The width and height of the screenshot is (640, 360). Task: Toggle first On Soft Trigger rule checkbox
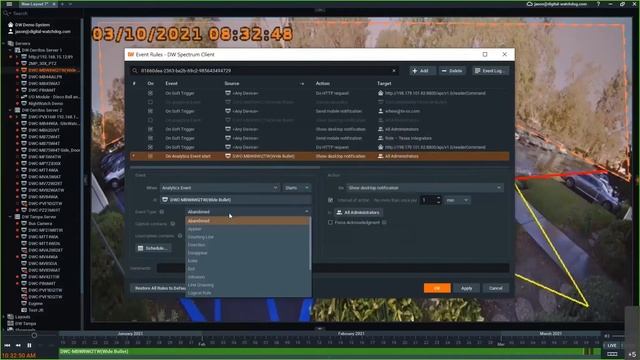click(150, 93)
